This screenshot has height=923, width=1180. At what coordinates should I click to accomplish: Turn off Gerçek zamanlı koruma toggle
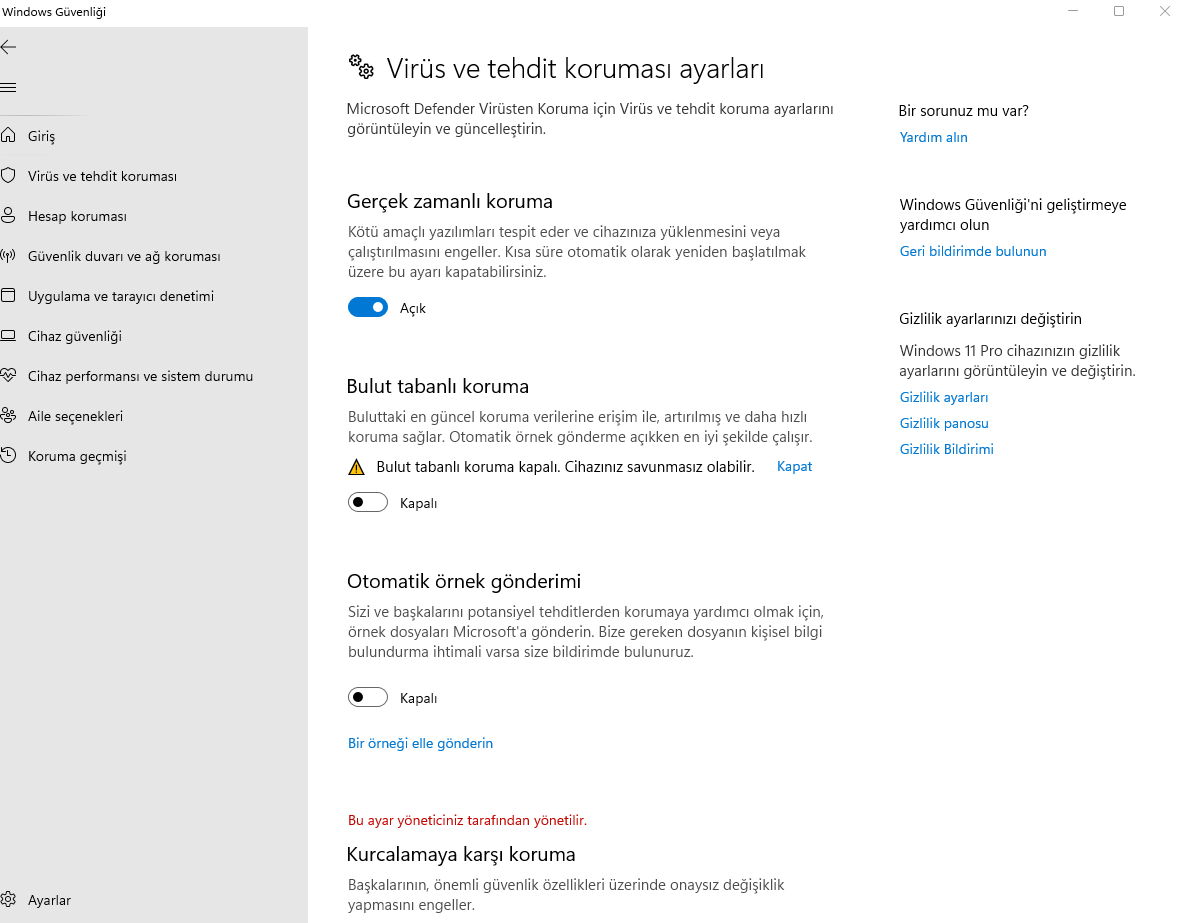pos(368,308)
